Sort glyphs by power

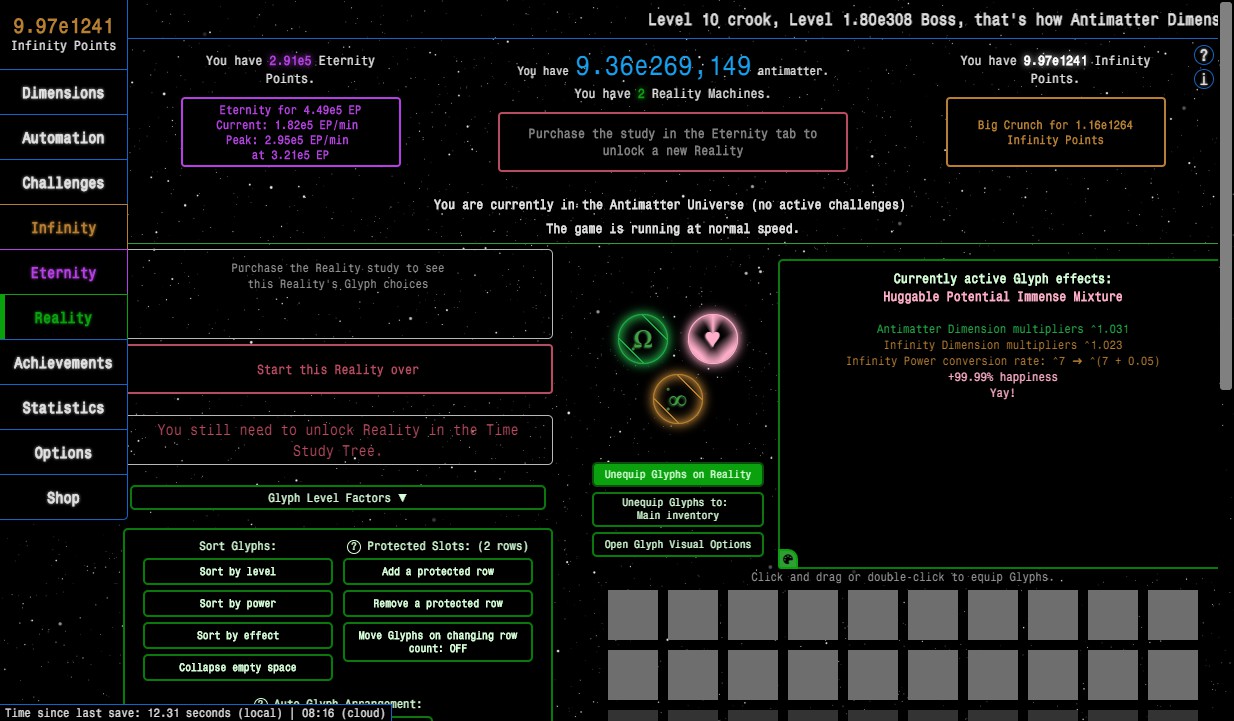(x=238, y=604)
